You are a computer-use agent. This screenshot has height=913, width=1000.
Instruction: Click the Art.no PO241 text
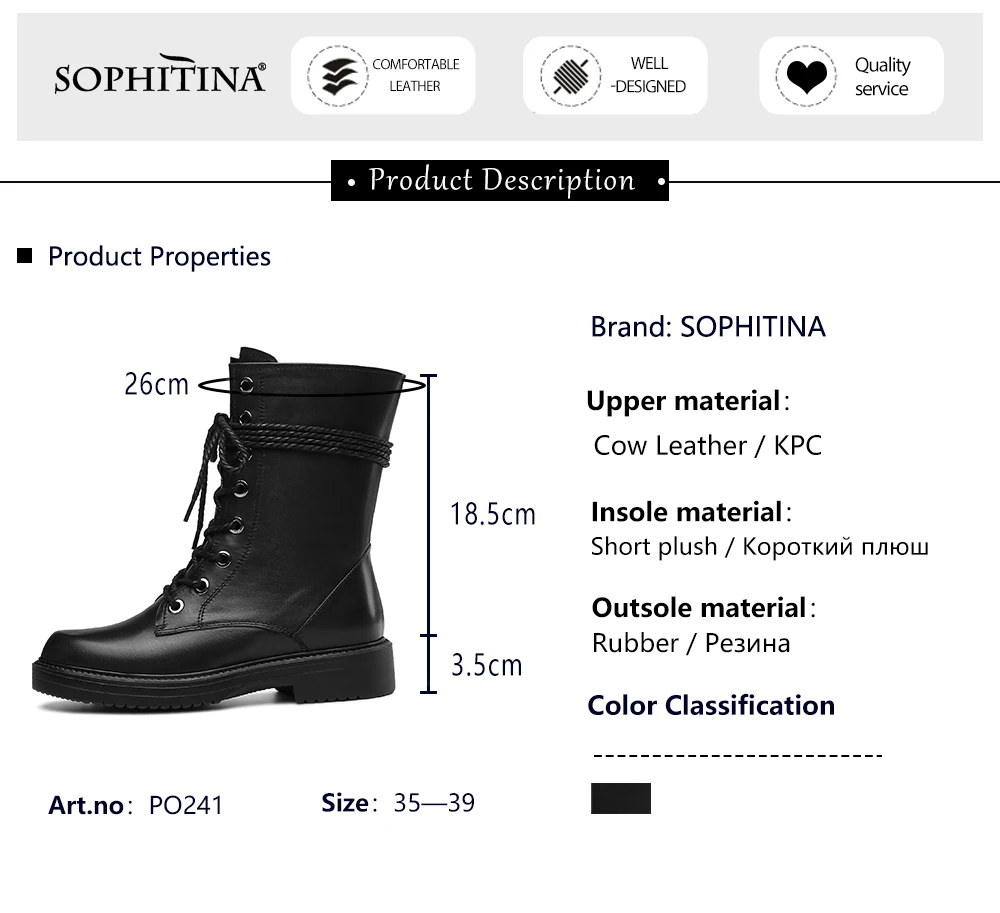tap(136, 805)
